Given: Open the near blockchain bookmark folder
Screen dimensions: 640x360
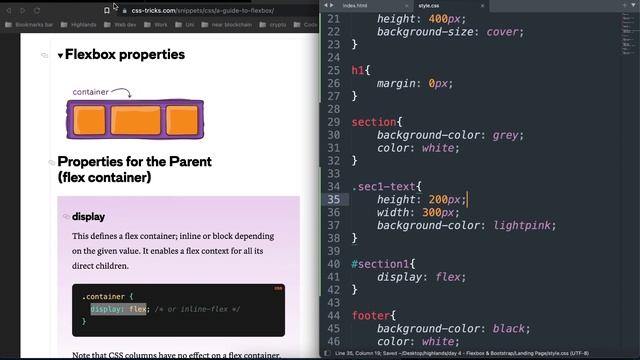Looking at the screenshot, I should (x=227, y=25).
